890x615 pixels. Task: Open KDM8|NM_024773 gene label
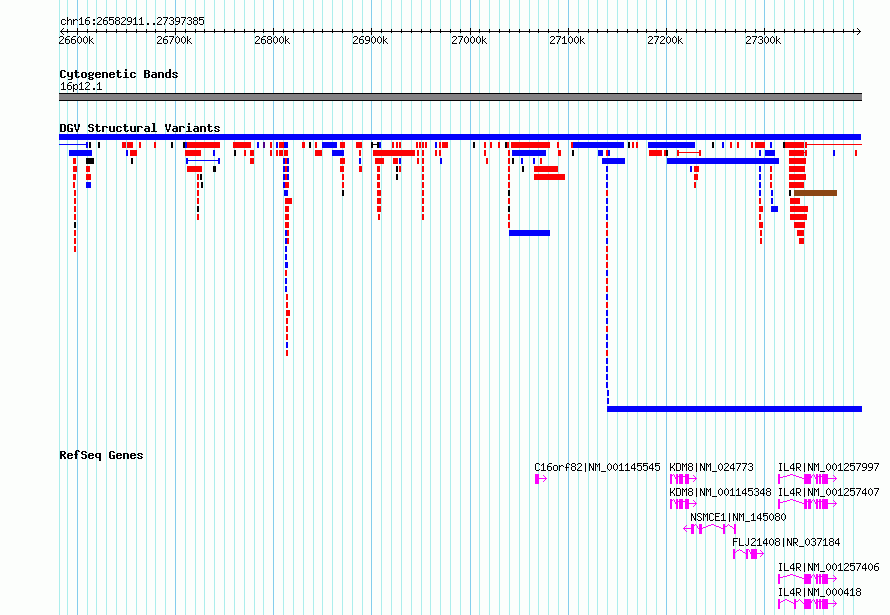711,467
